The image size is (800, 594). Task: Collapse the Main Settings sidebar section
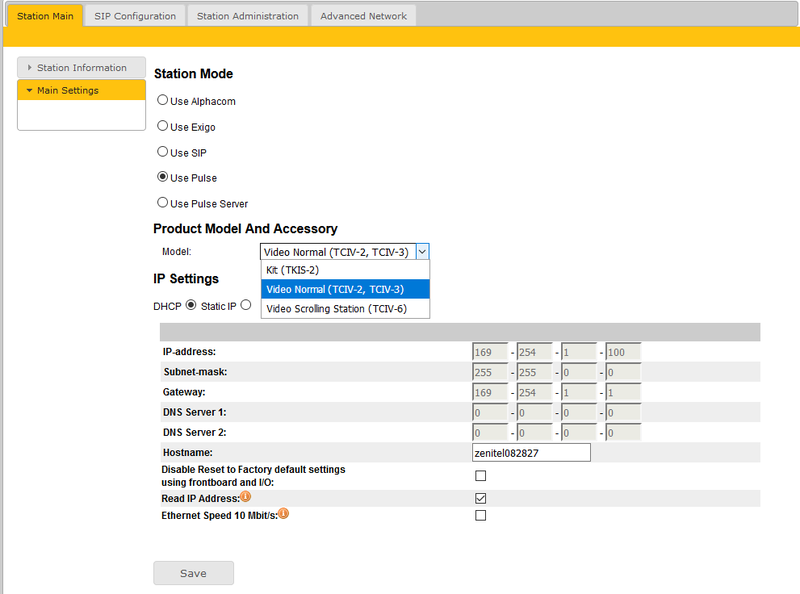(81, 90)
